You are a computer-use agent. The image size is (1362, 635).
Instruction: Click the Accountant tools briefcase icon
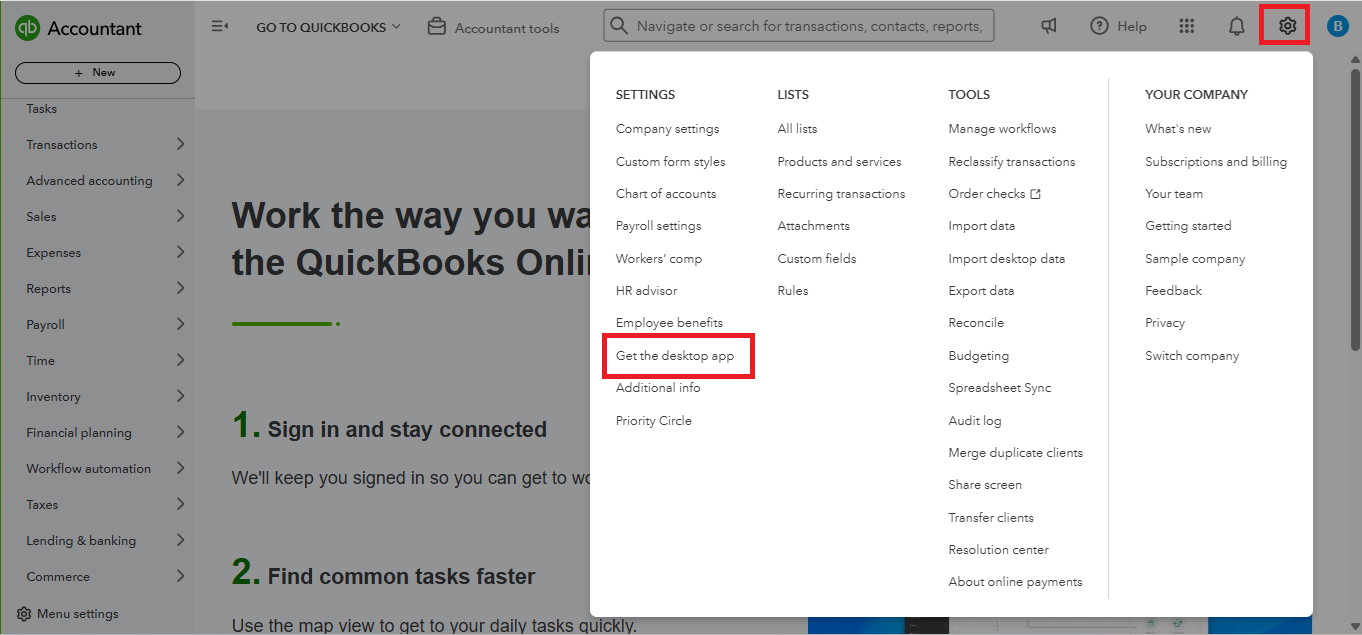click(436, 27)
